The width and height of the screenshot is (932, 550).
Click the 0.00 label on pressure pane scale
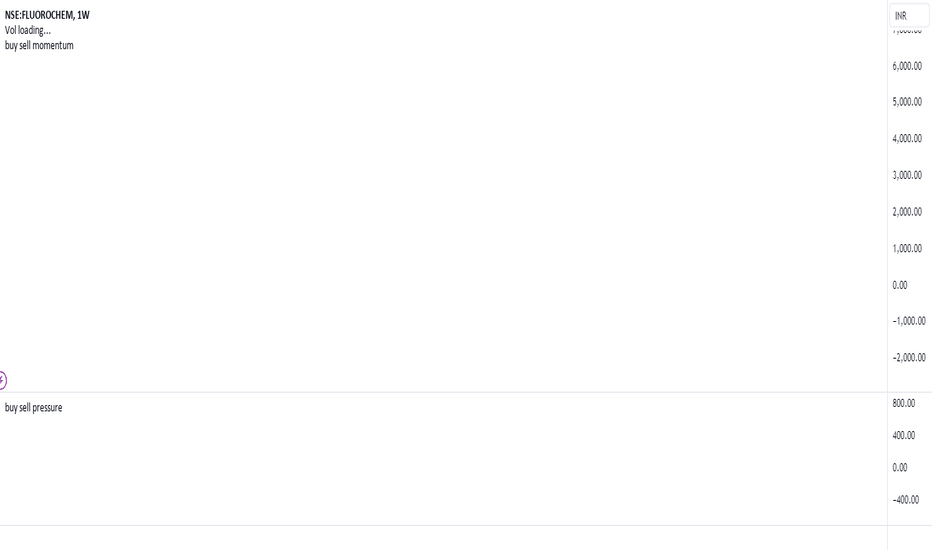click(x=900, y=467)
